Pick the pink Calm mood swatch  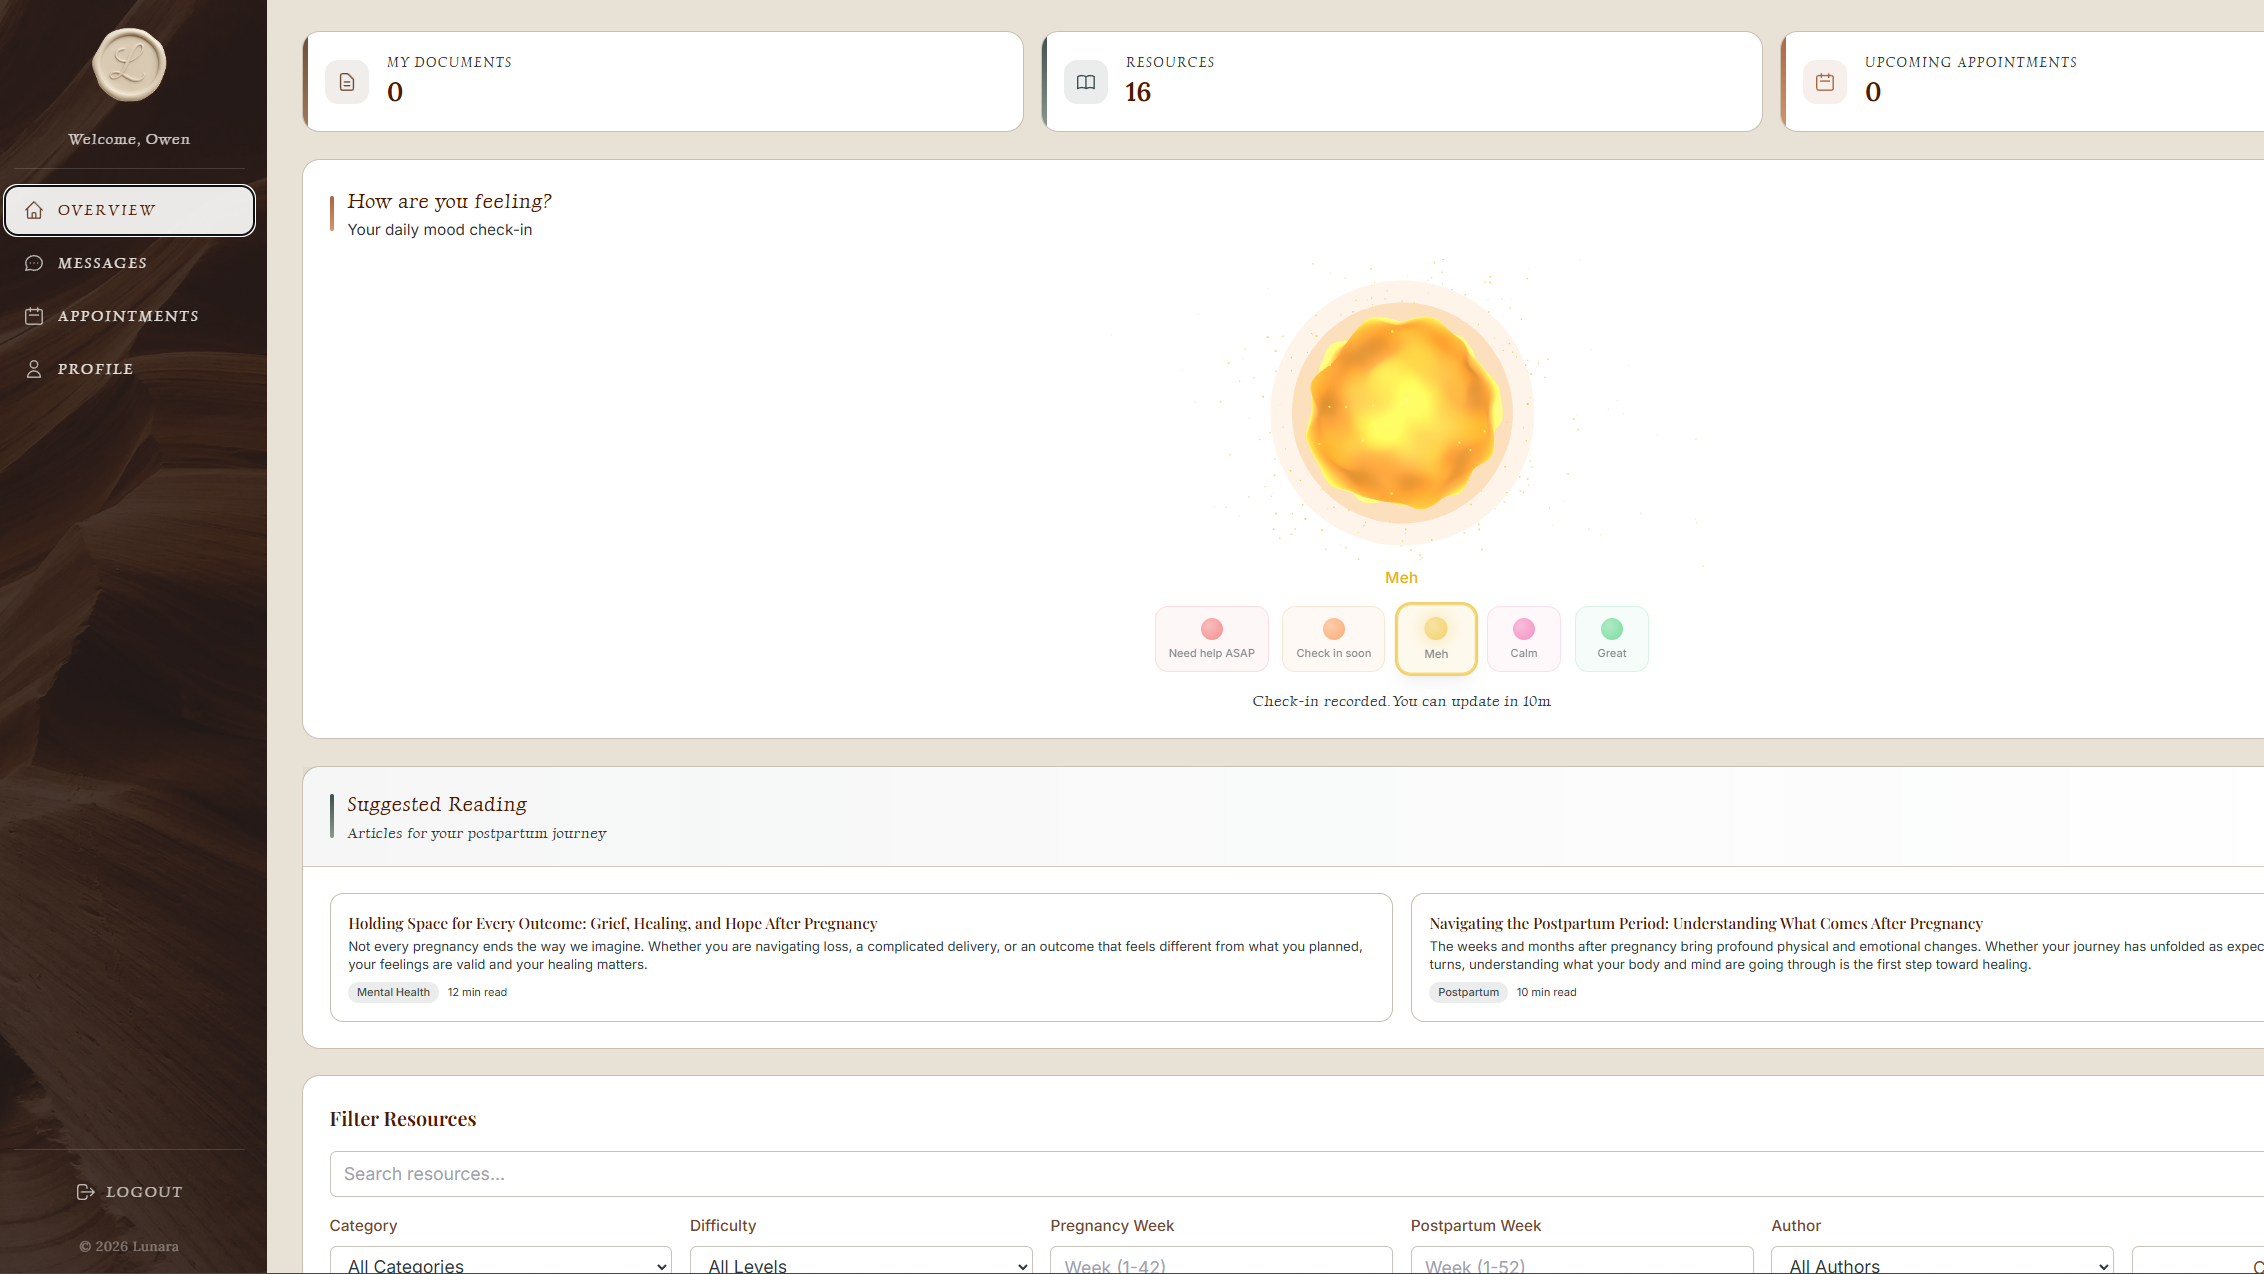point(1523,639)
